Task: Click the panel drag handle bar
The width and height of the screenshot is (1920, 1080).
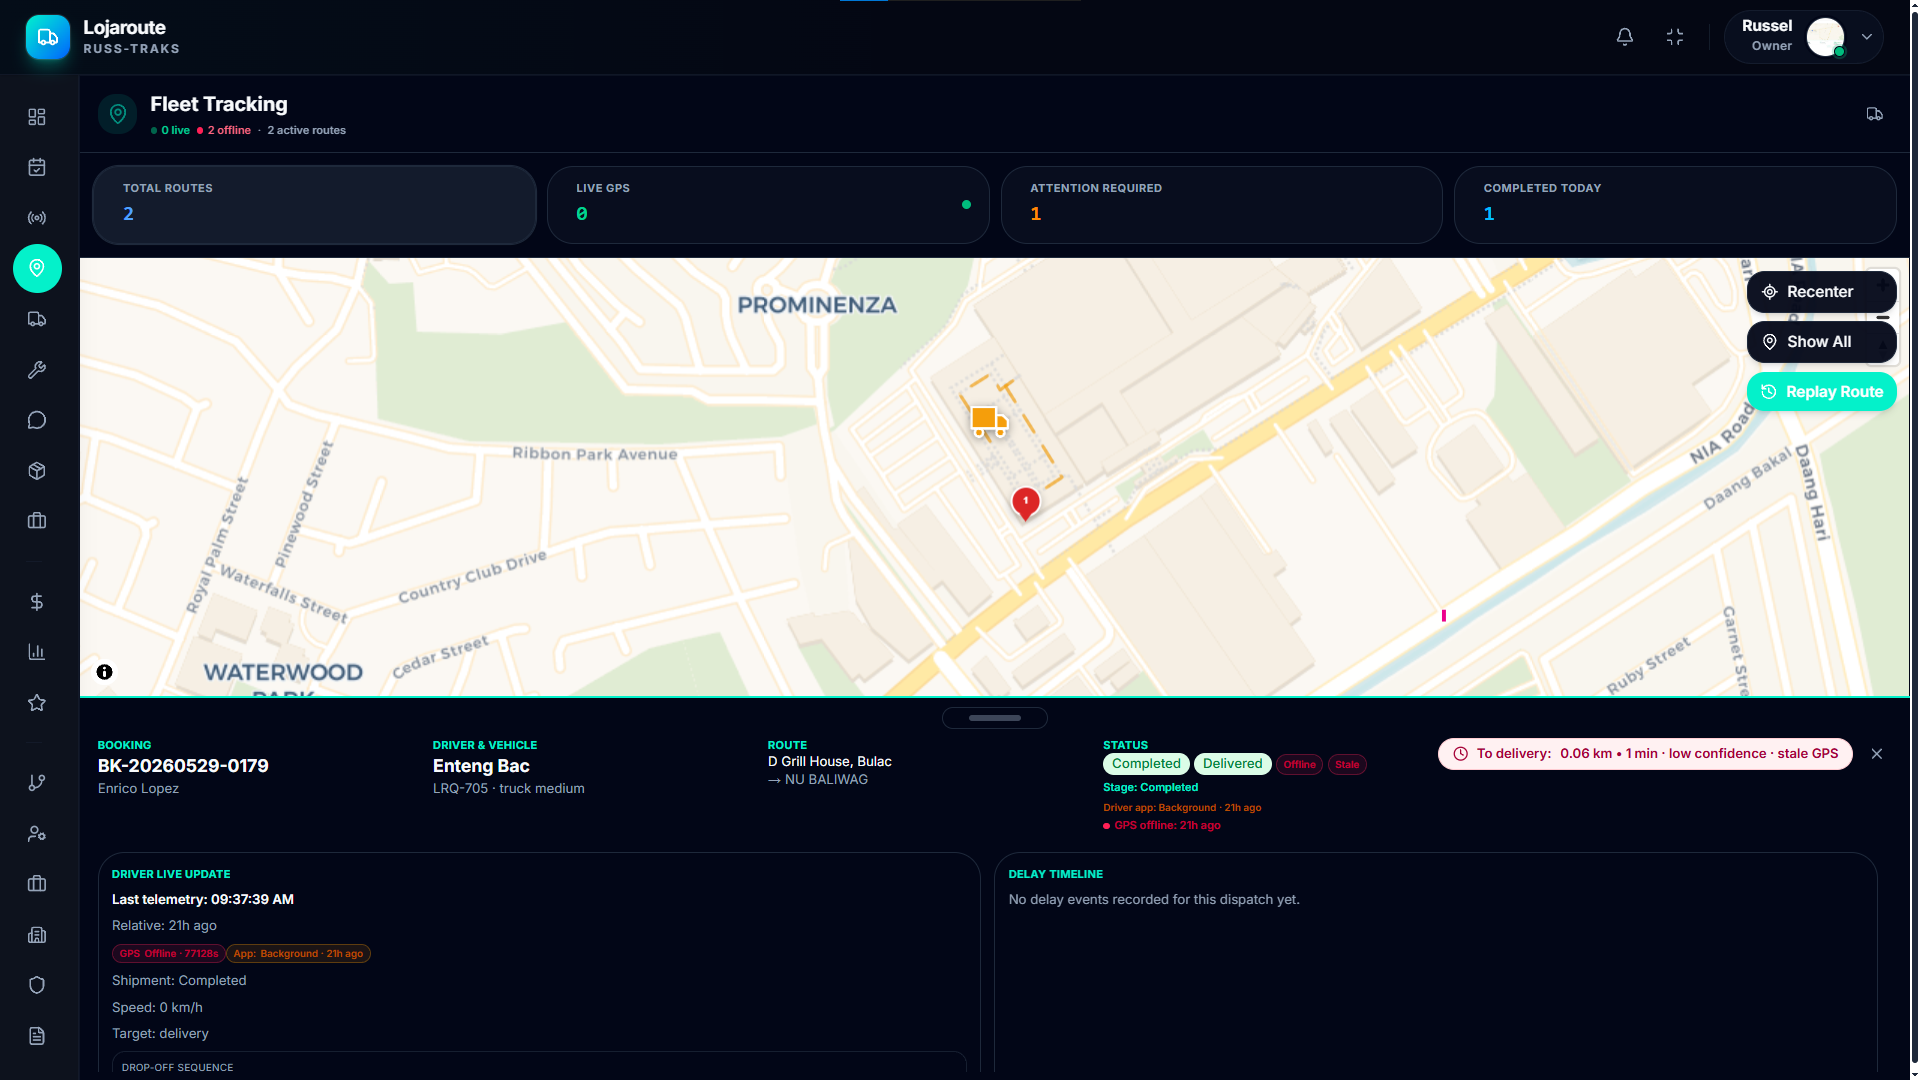Action: (995, 718)
